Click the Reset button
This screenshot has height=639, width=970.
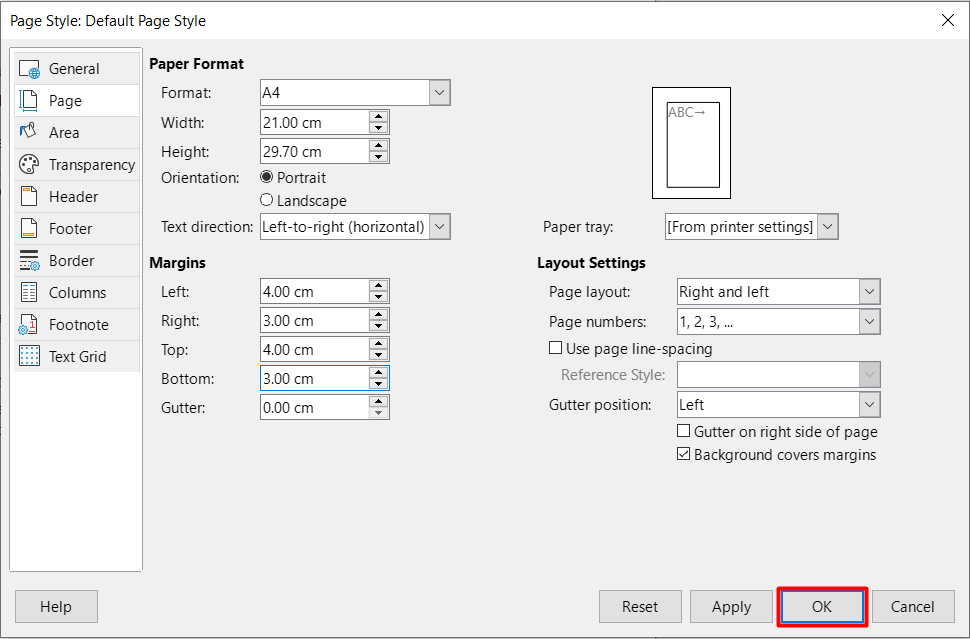(640, 606)
